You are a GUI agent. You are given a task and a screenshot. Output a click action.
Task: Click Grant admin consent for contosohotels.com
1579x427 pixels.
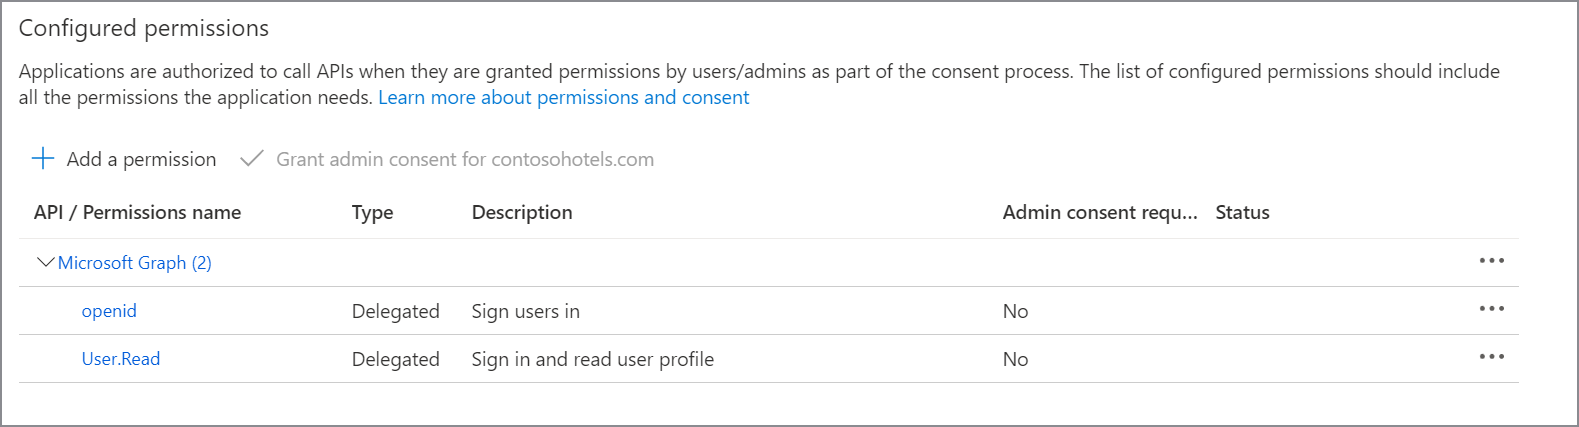[x=465, y=159]
